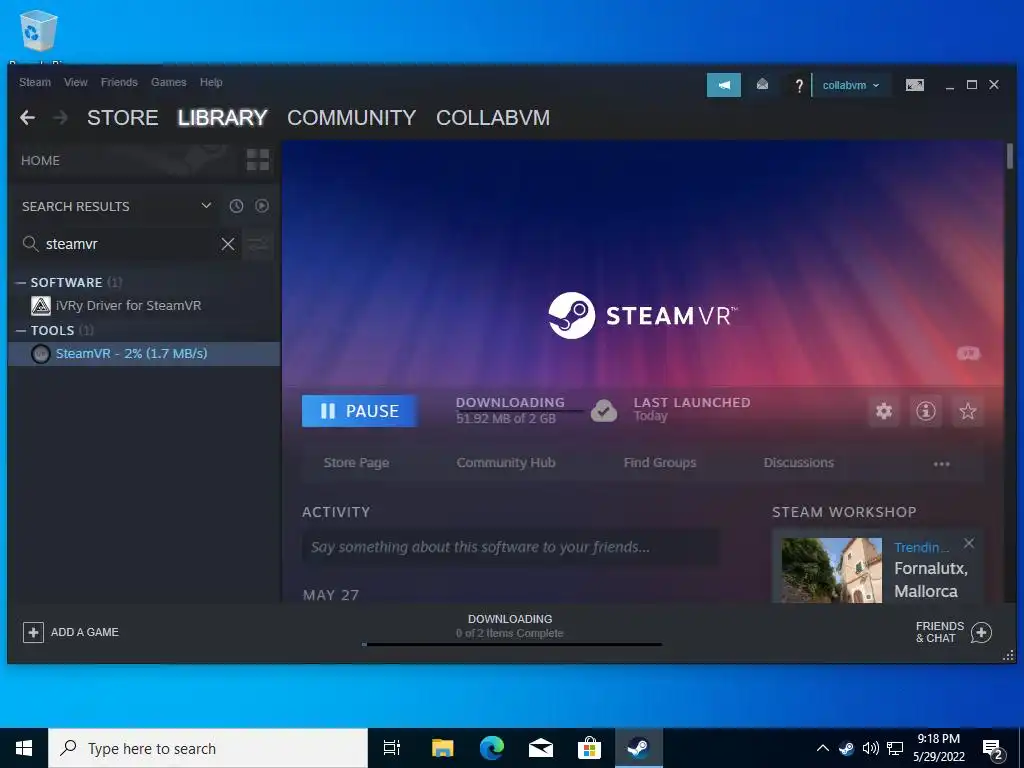Go to library HOME
Viewport: 1024px width, 768px height.
40,161
